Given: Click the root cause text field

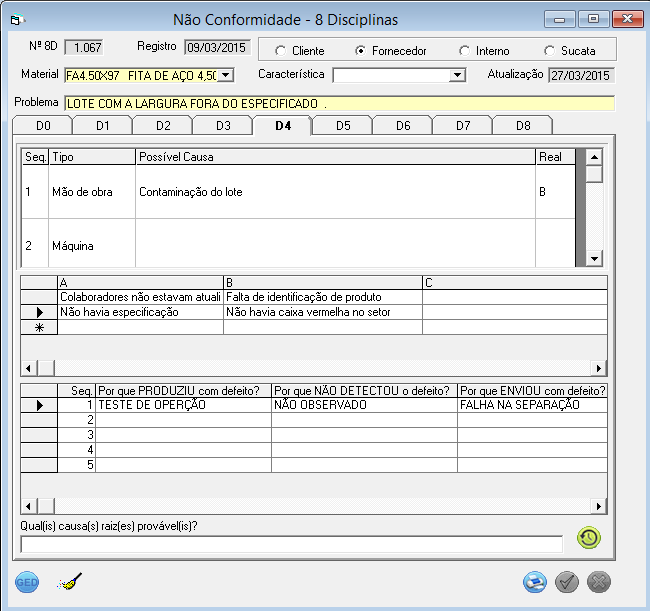Looking at the screenshot, I should click(291, 544).
